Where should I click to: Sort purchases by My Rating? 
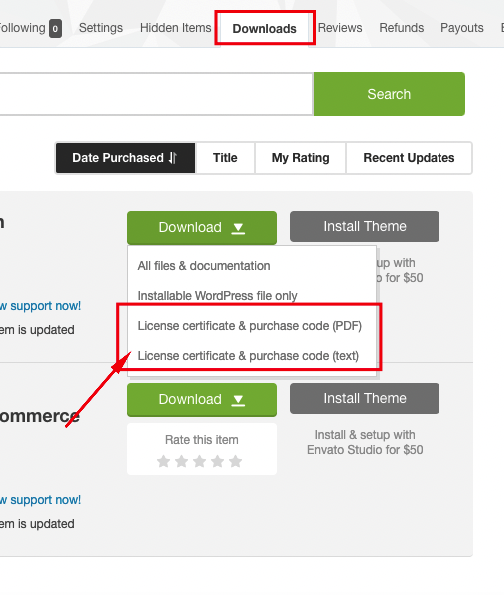[x=301, y=158]
